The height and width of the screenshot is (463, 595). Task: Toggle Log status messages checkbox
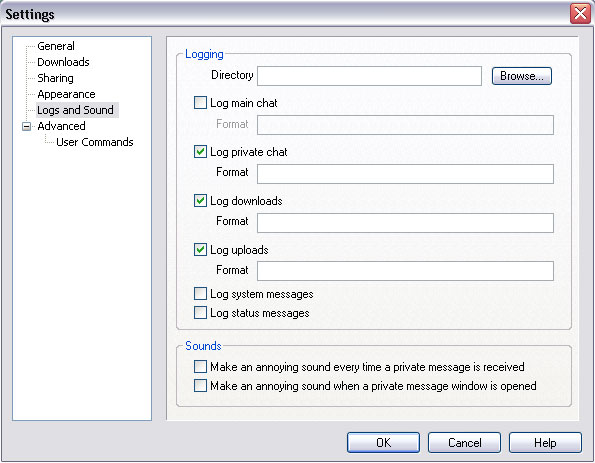(200, 313)
